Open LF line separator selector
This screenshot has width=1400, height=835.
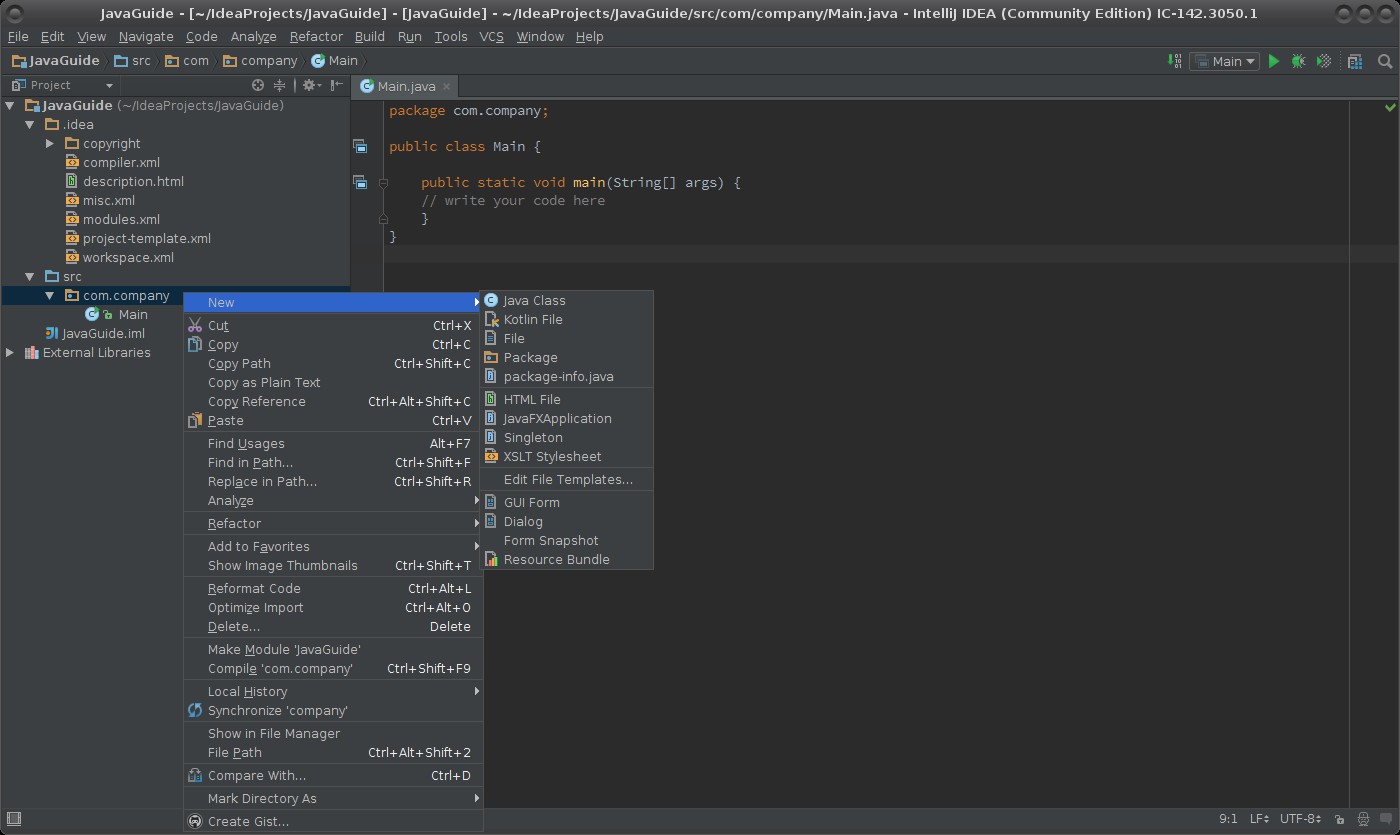[x=1260, y=820]
